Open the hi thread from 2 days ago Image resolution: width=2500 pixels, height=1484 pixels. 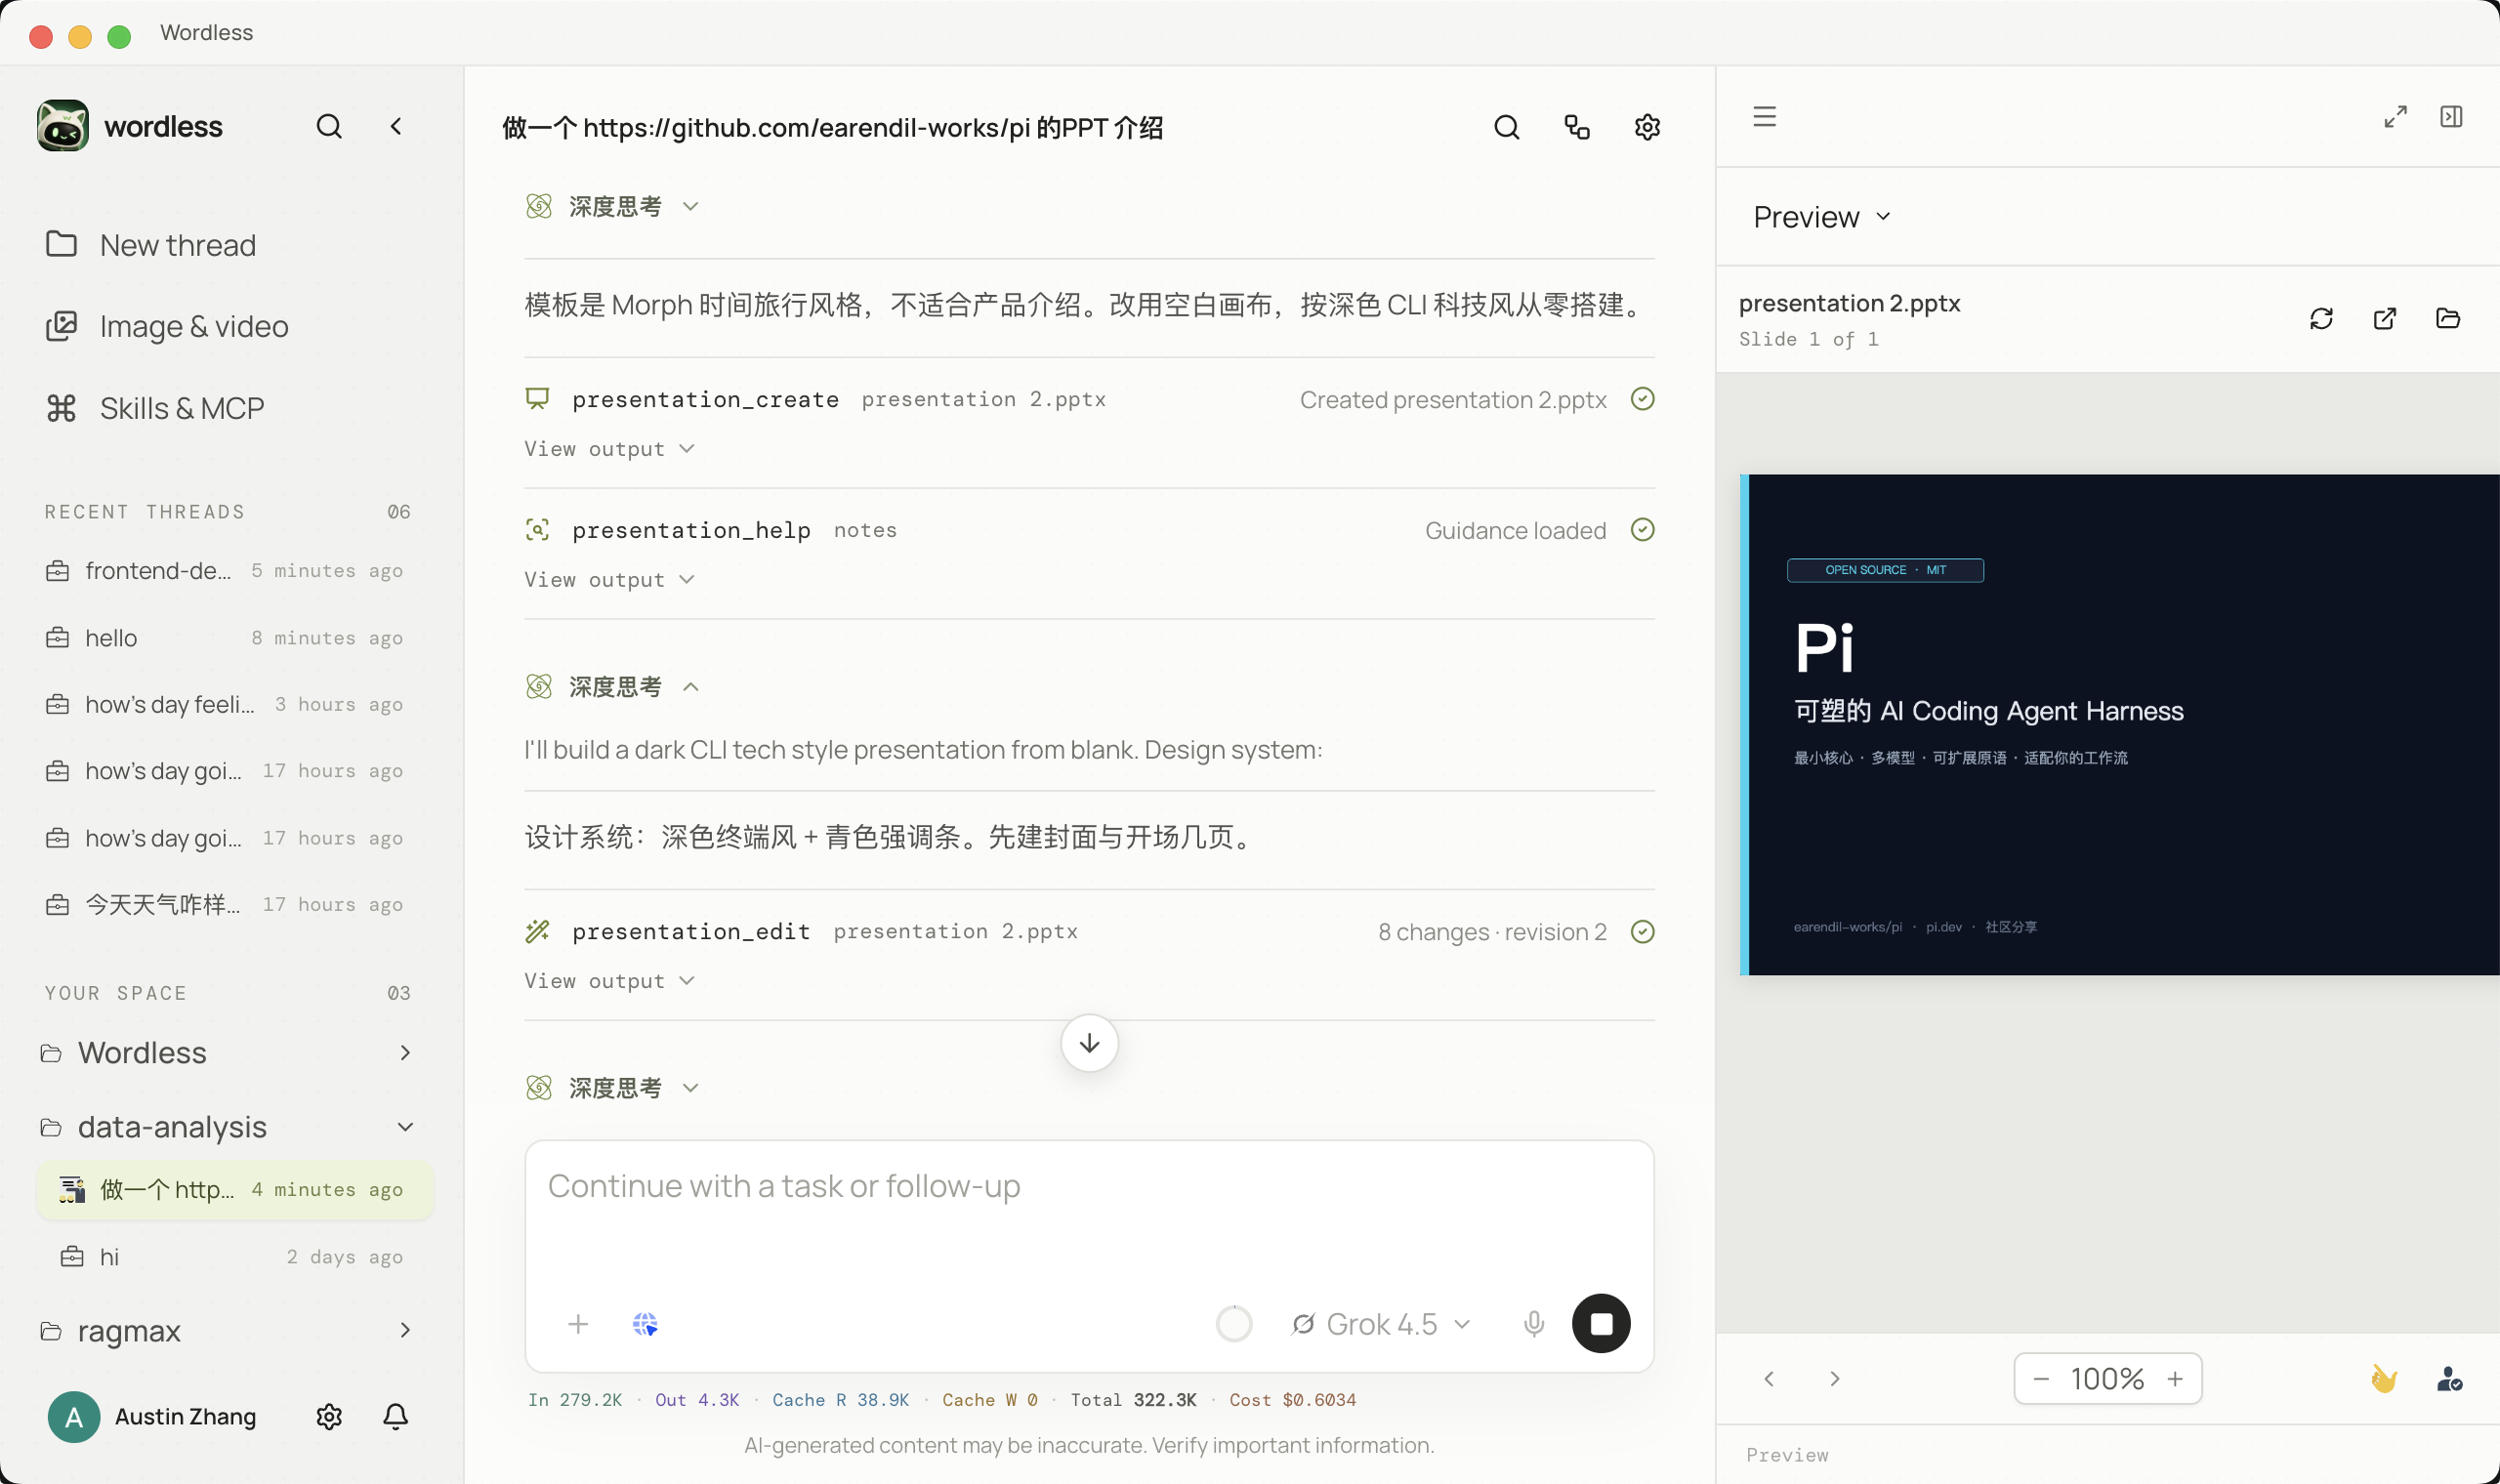[x=234, y=1257]
